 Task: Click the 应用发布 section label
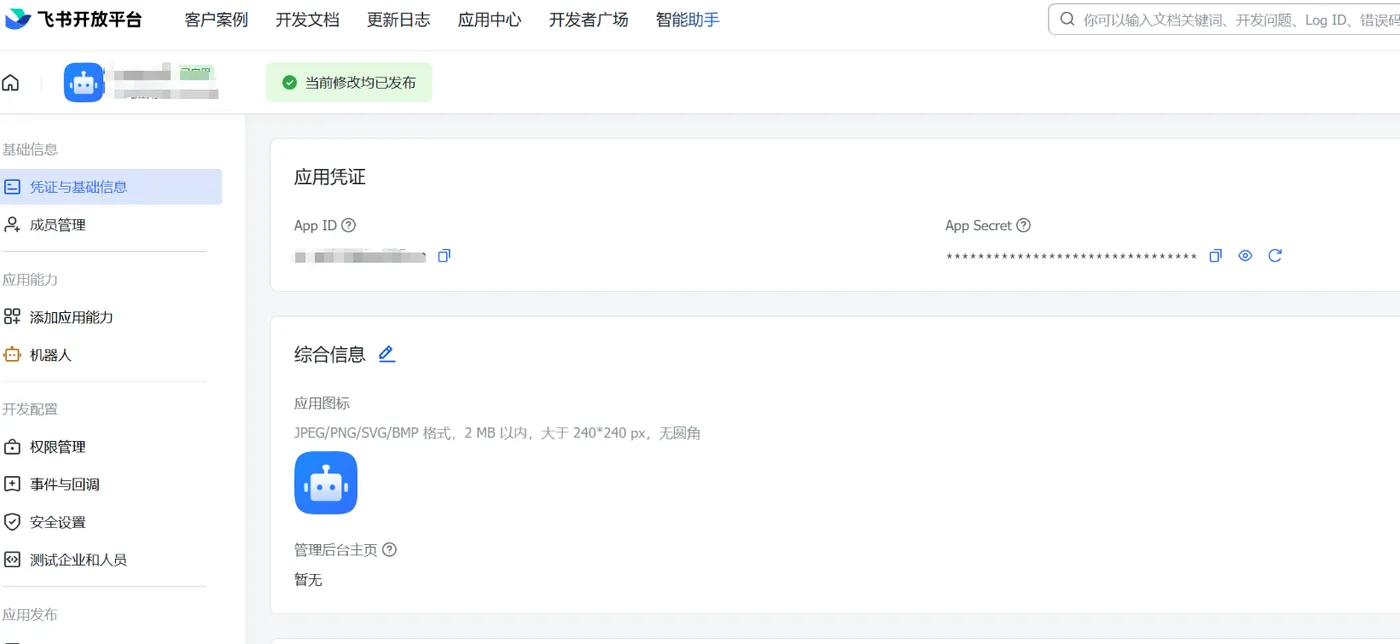tap(30, 614)
